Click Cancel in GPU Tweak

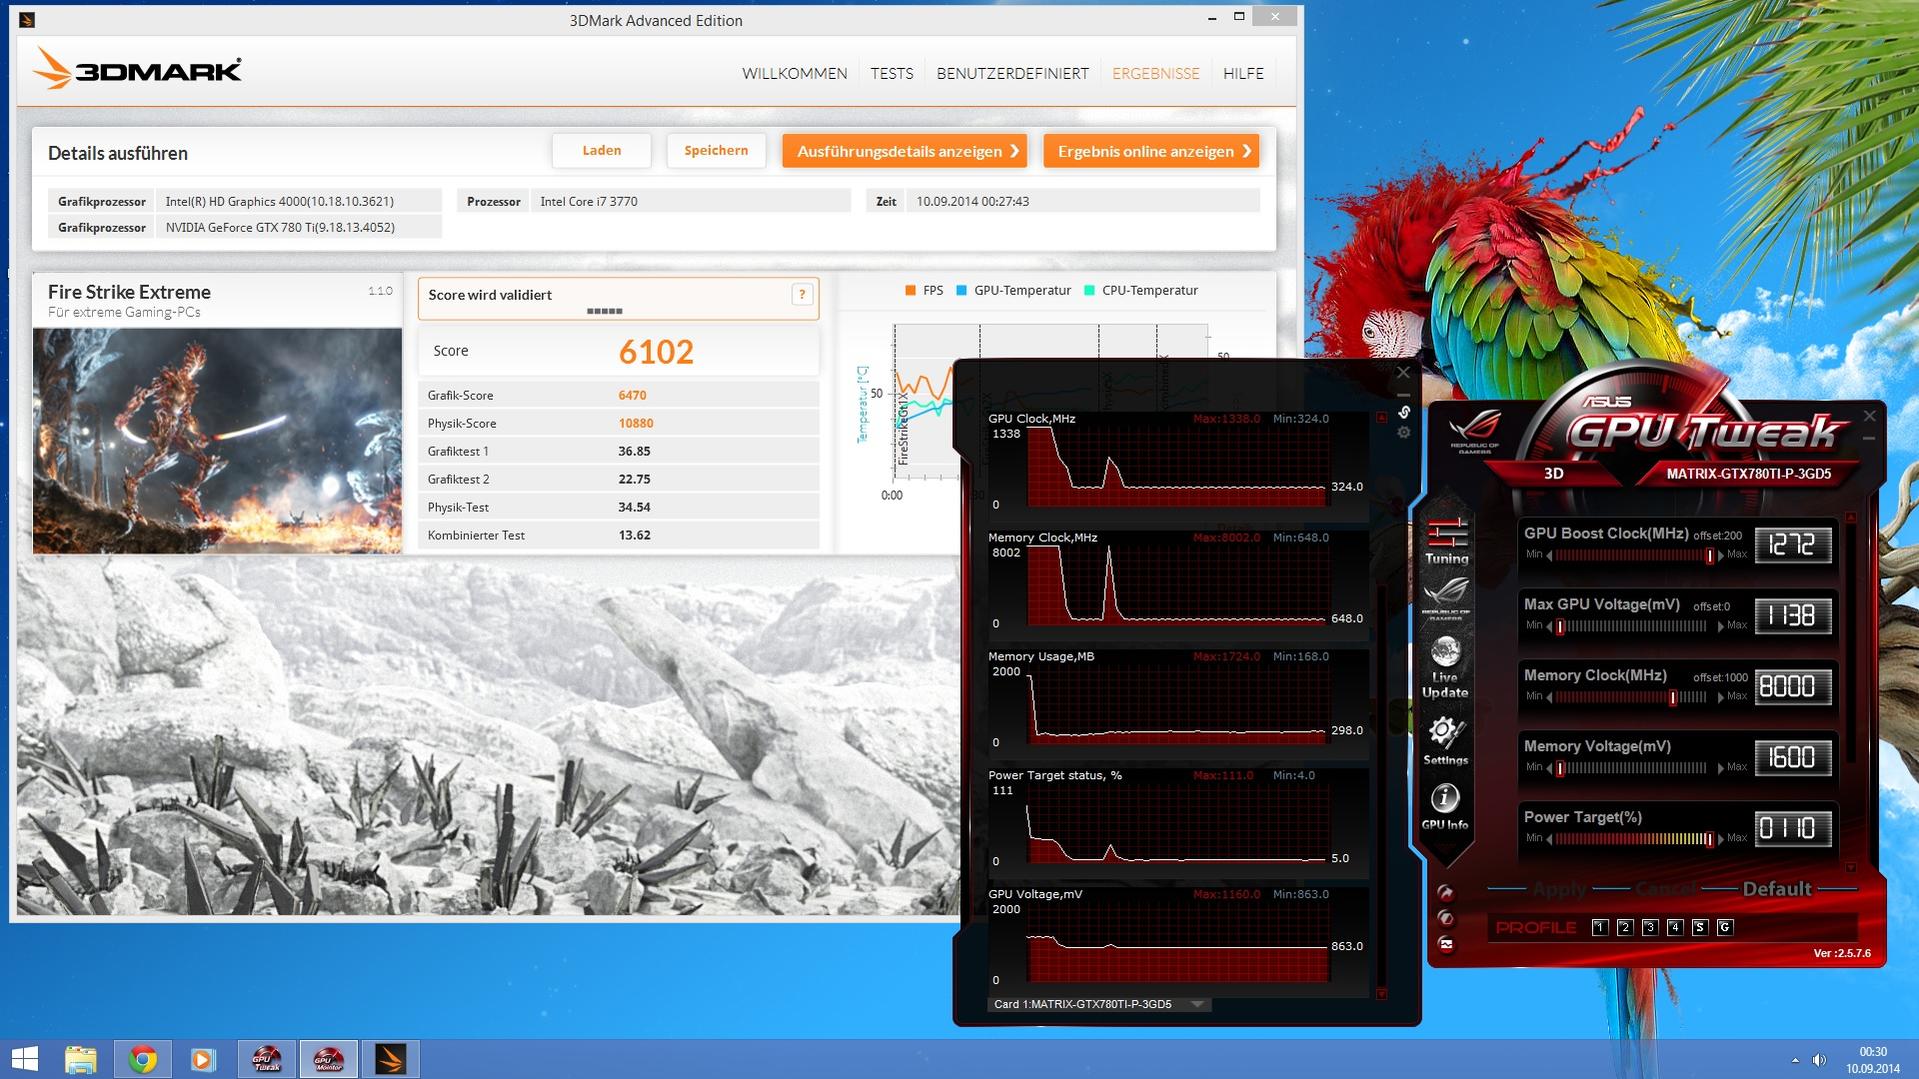point(1665,889)
